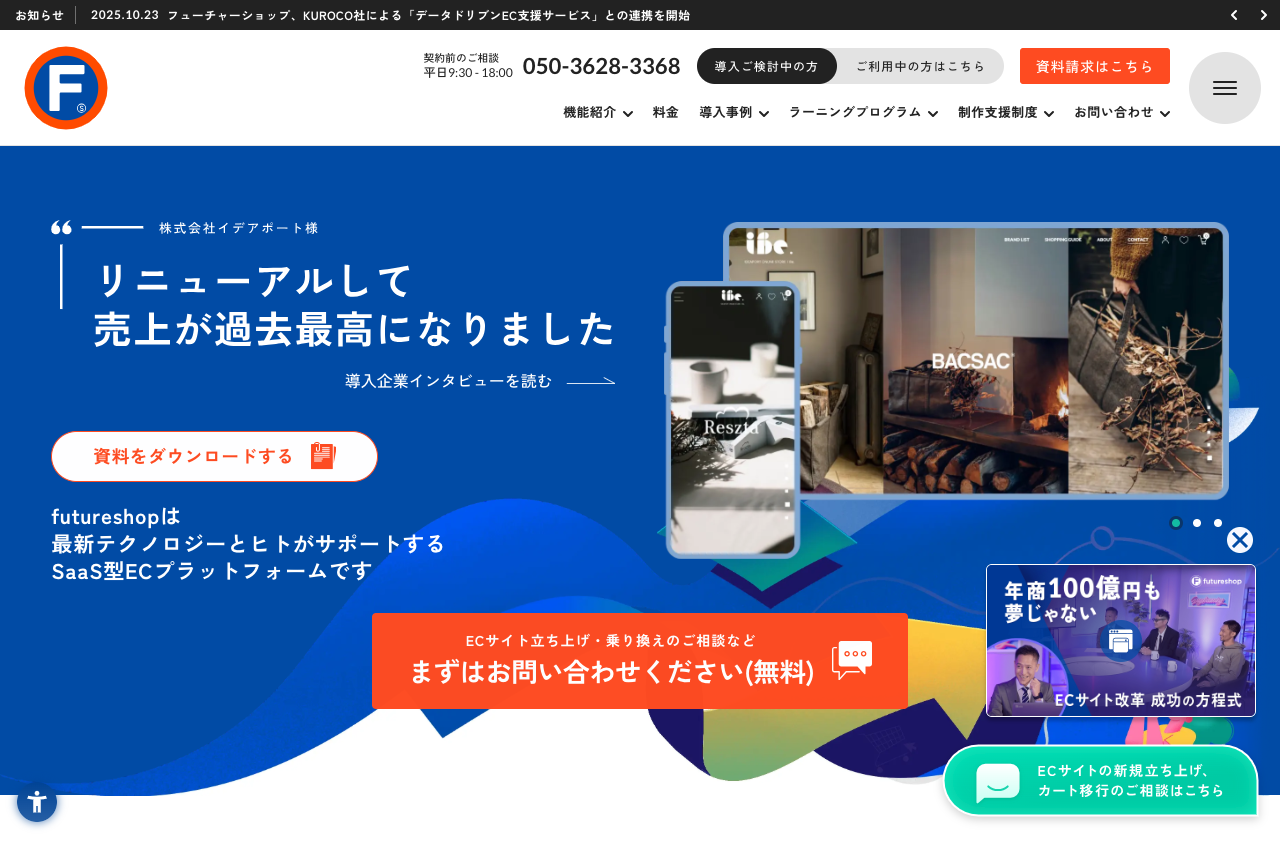Open the 料金 page from navigation
Screen dimensions: 1280x841
(x=665, y=112)
